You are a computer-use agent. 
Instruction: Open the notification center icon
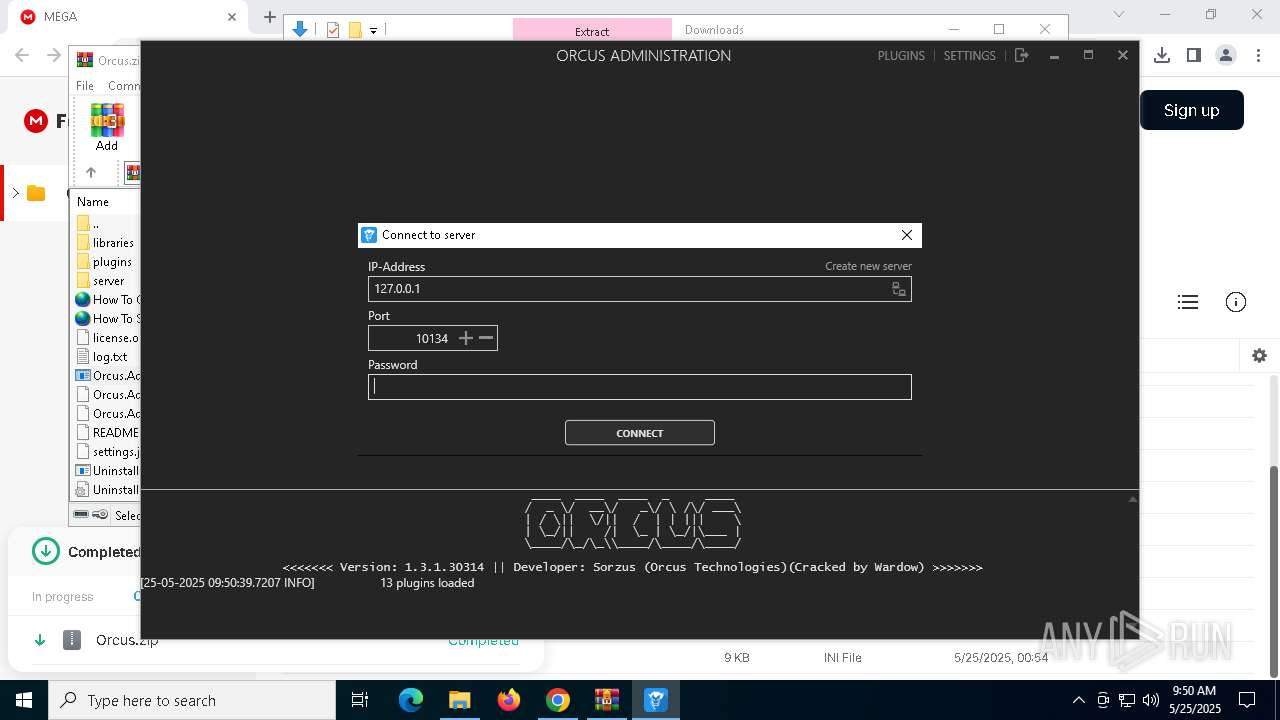pyautogui.click(x=1247, y=700)
